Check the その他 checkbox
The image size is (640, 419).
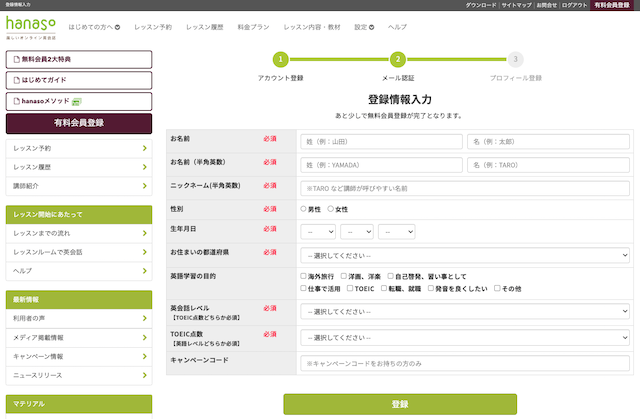click(497, 288)
